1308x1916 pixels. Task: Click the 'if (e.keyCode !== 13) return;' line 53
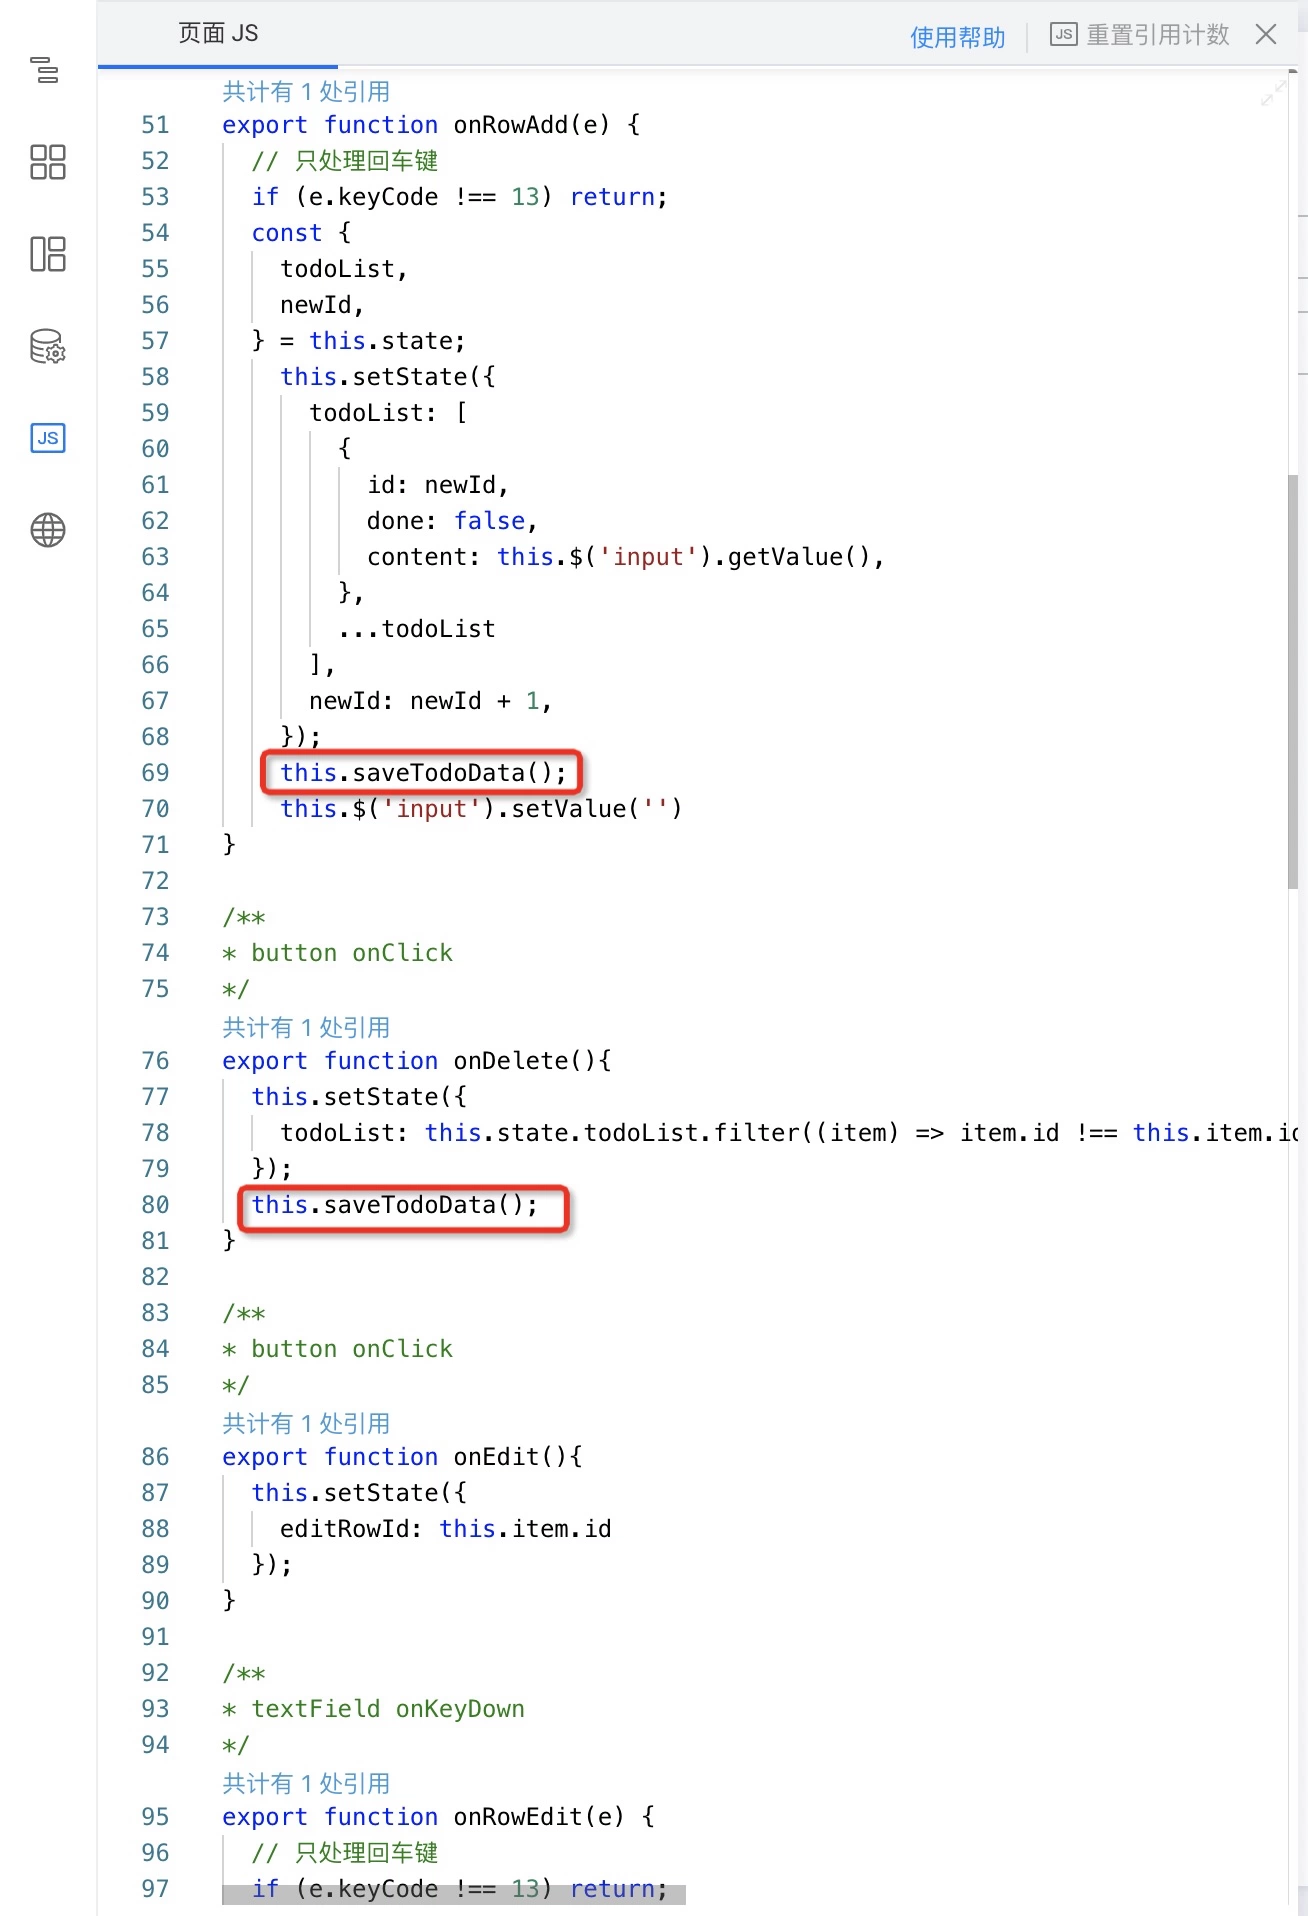pos(460,197)
